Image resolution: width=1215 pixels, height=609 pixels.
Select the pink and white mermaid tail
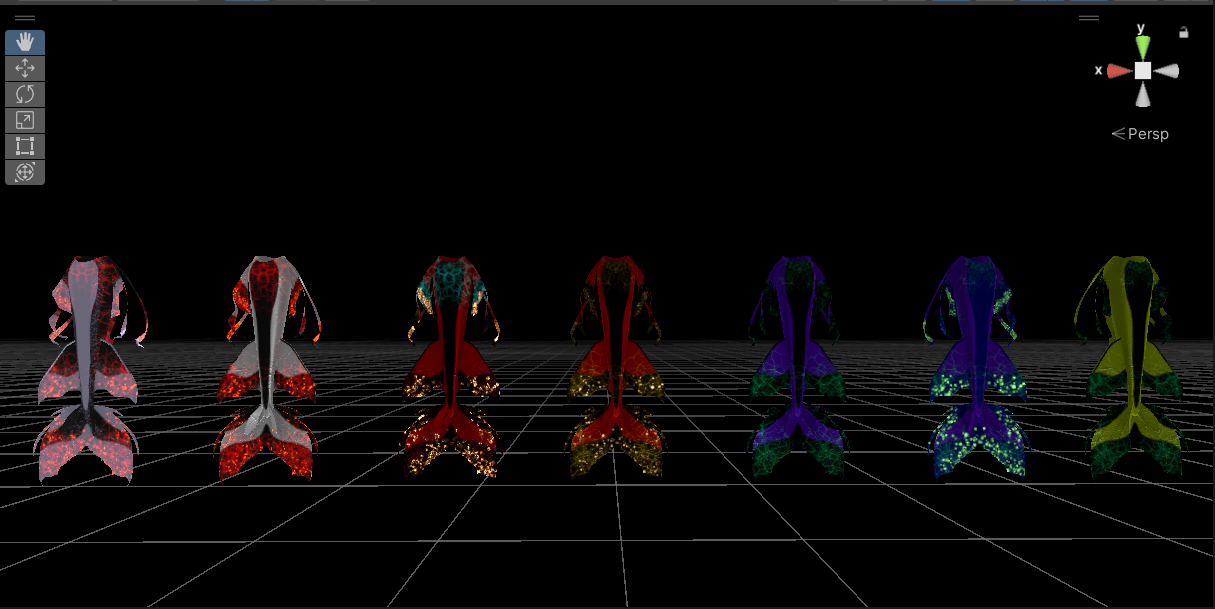(x=88, y=370)
